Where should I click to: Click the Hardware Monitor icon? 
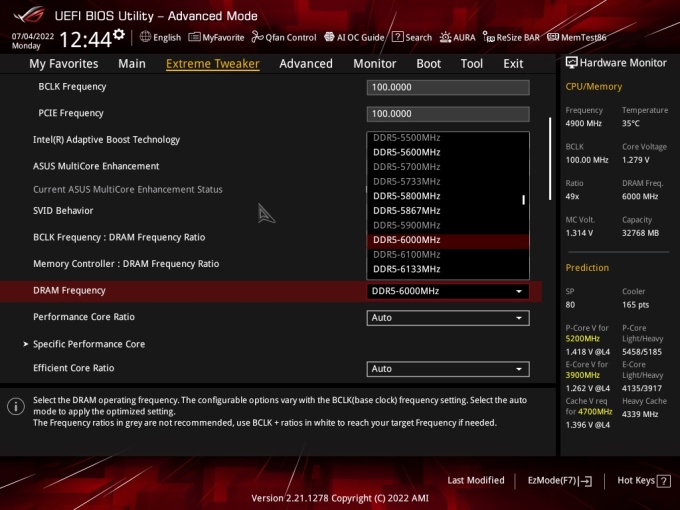tap(571, 62)
